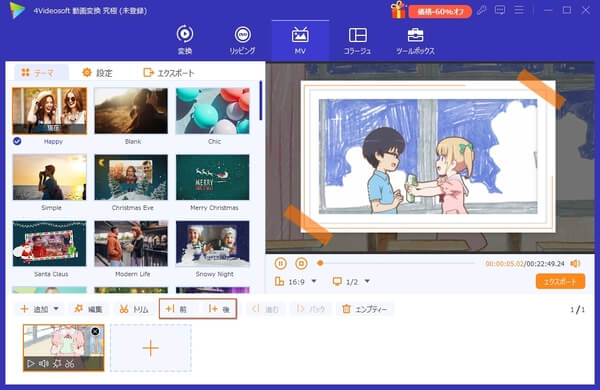Insert a clip before with 前 button
Viewport: 600px width, 390px height.
(176, 309)
